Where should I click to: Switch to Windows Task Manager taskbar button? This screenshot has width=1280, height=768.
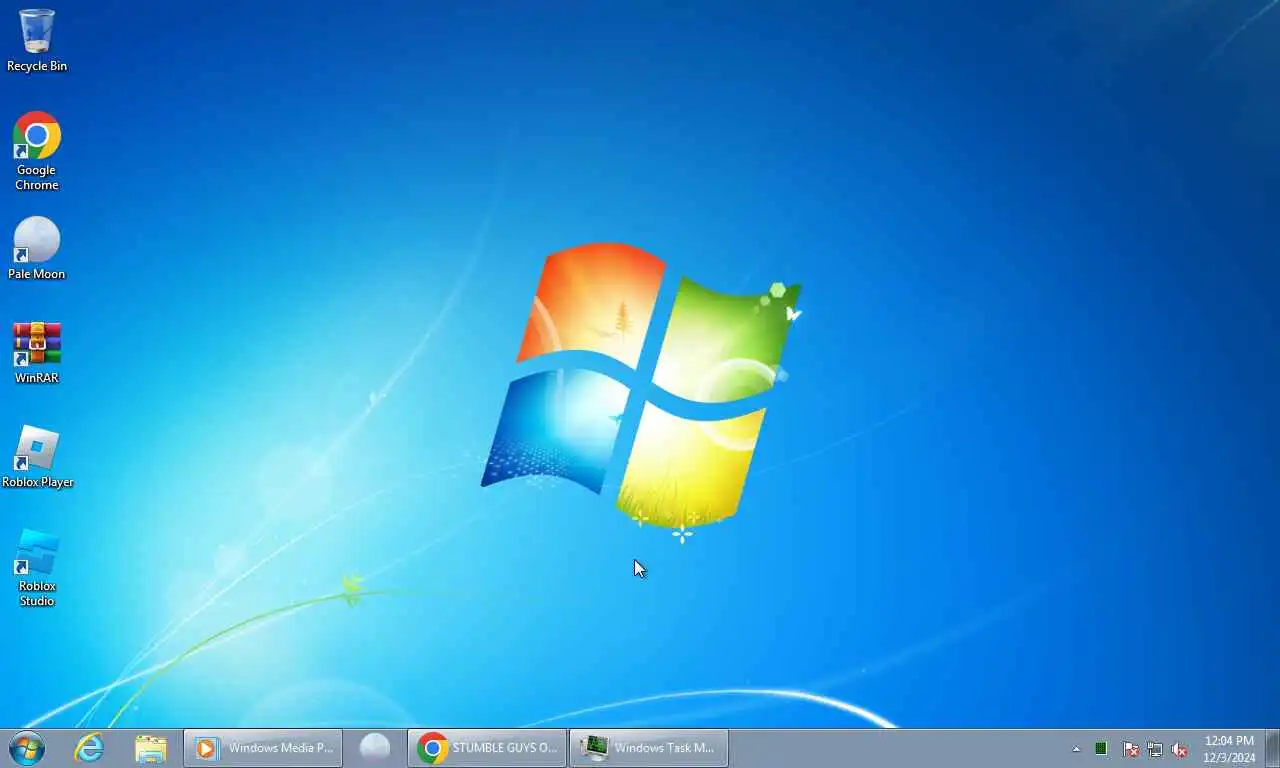click(649, 748)
